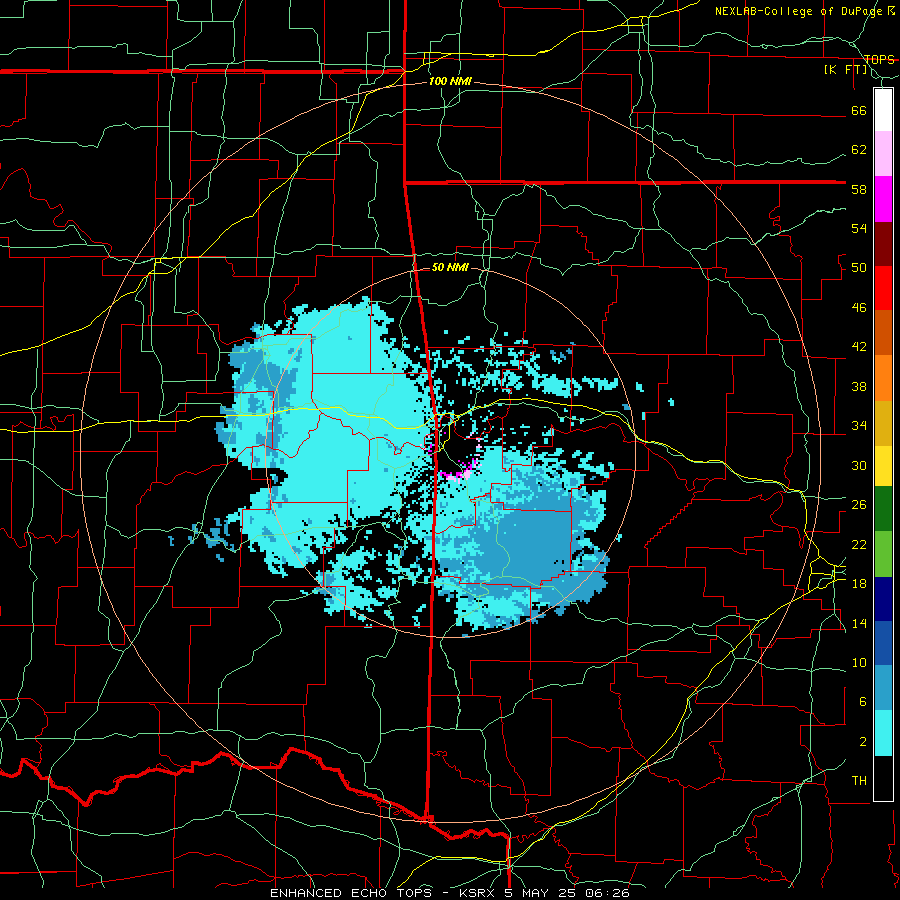Viewport: 900px width, 900px height.
Task: Click the cyan 10 kft legend swatch
Action: coord(883,733)
